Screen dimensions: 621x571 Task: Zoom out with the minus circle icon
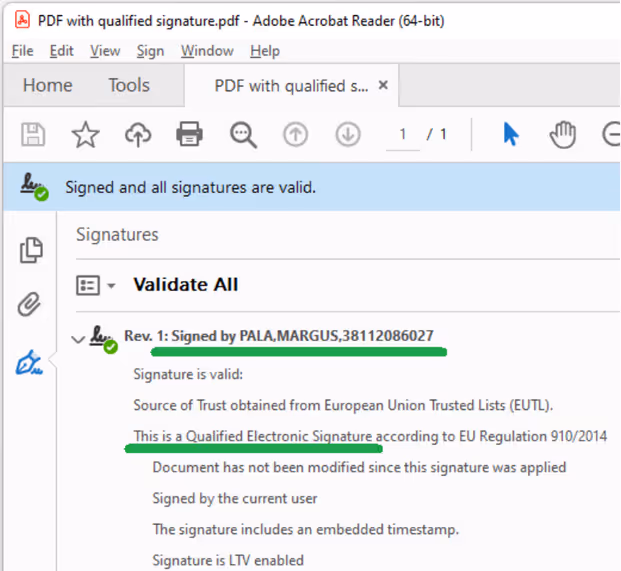pos(612,134)
